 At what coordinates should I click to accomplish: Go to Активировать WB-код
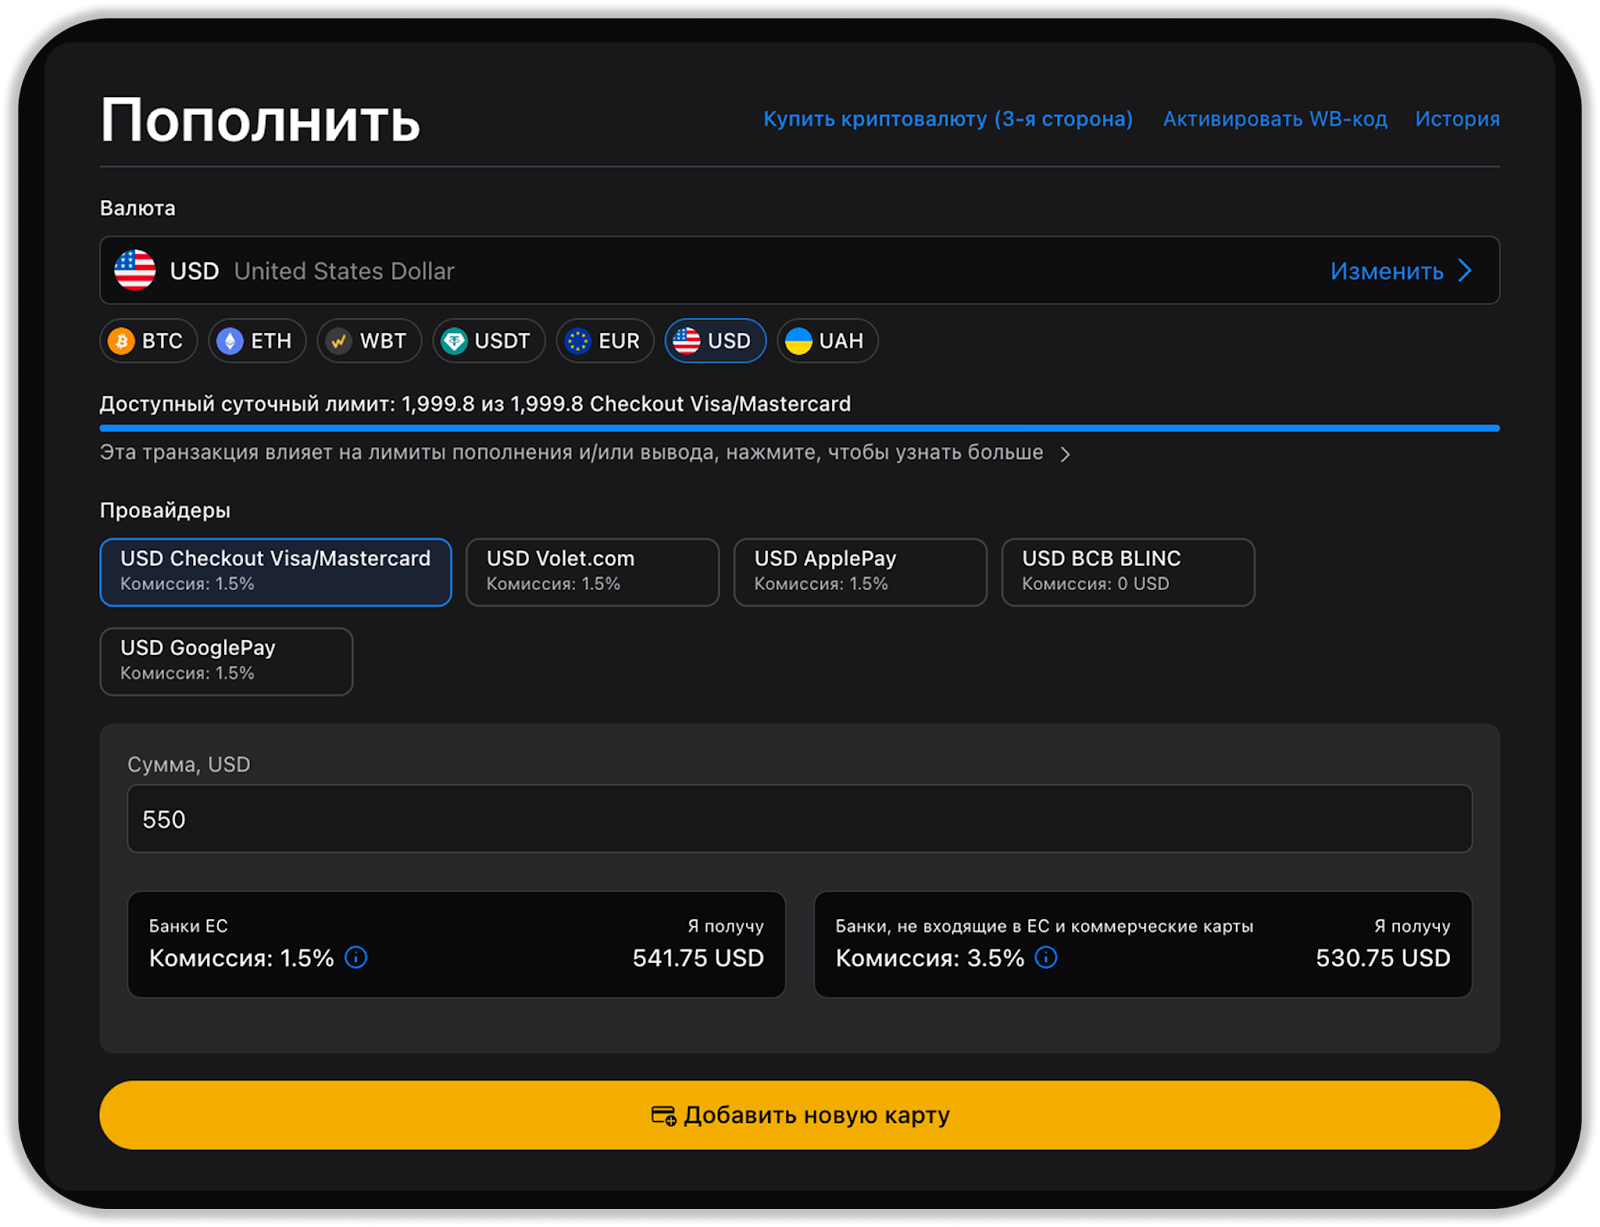pyautogui.click(x=1274, y=119)
